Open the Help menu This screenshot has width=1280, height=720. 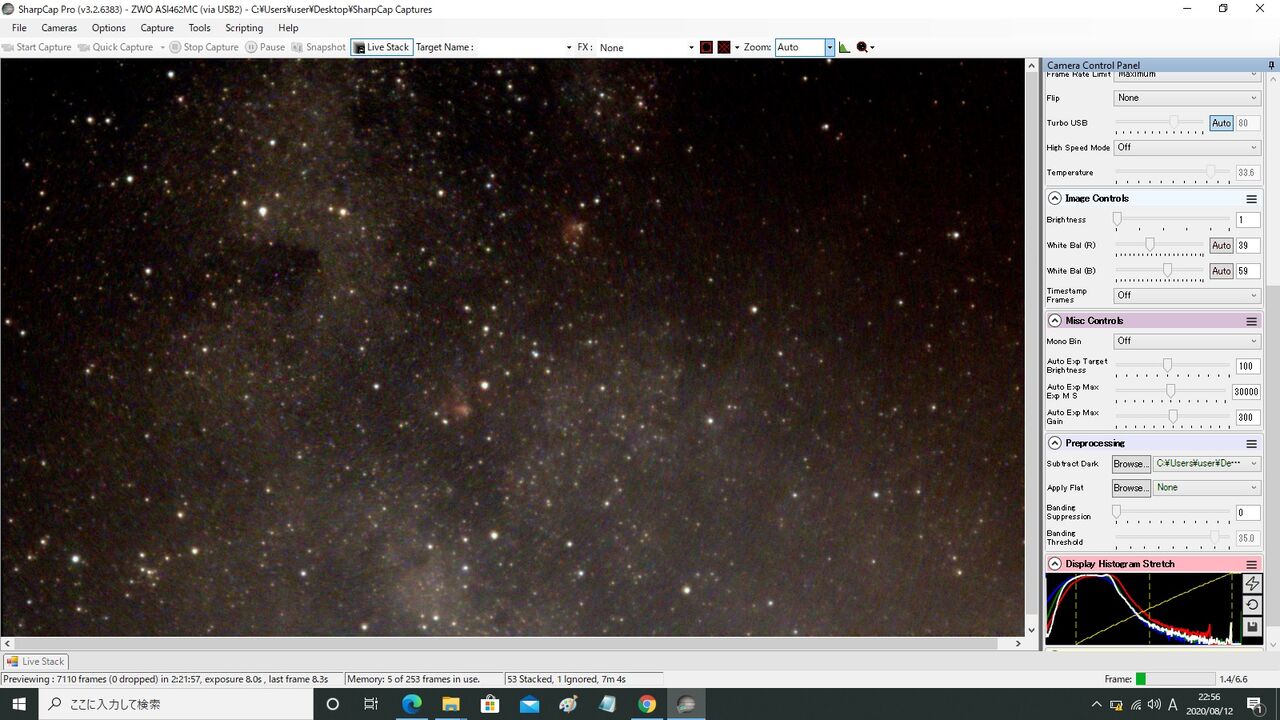click(288, 28)
